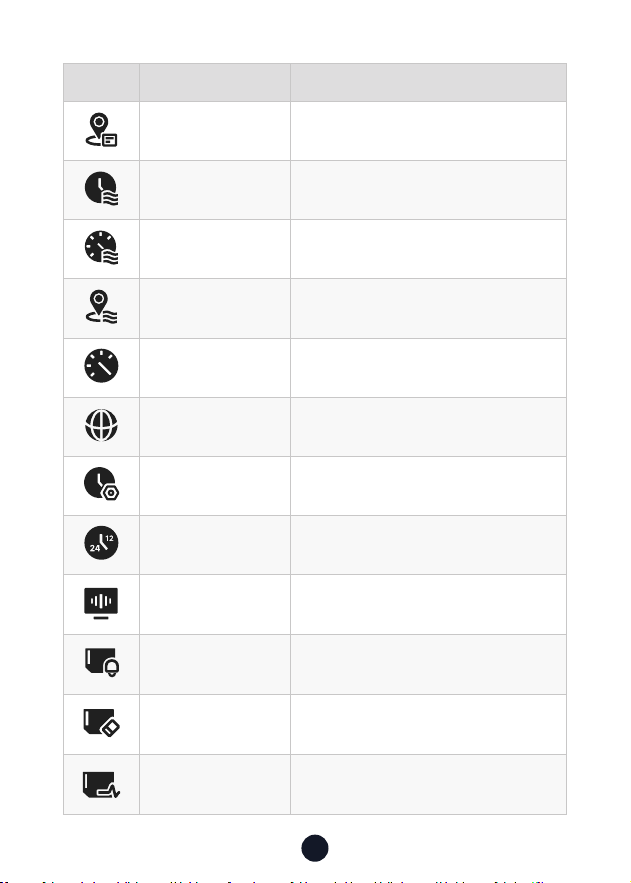Select the card with pulse line icon

101,784
